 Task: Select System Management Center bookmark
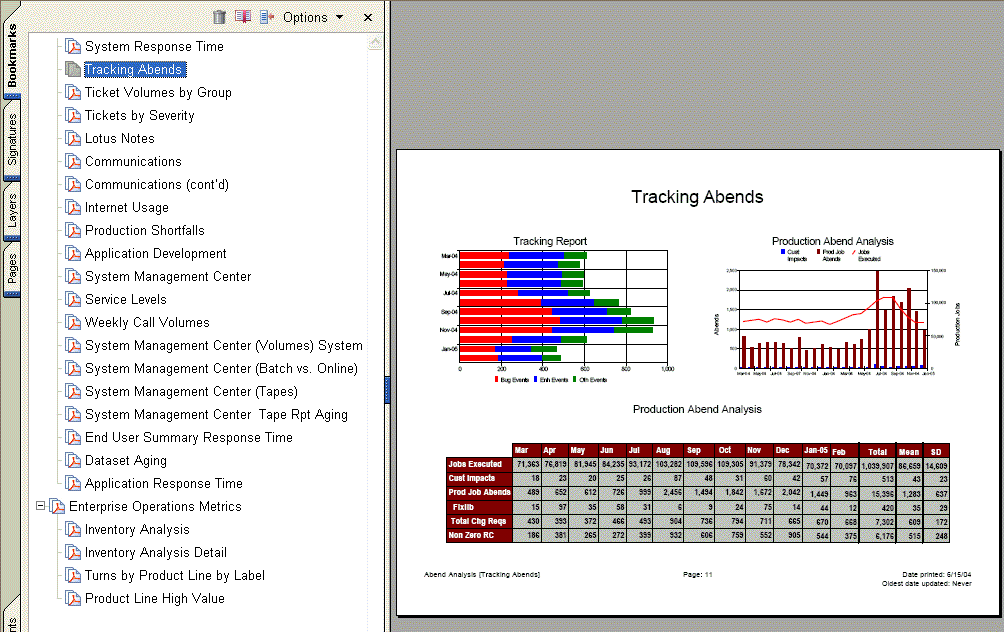168,277
